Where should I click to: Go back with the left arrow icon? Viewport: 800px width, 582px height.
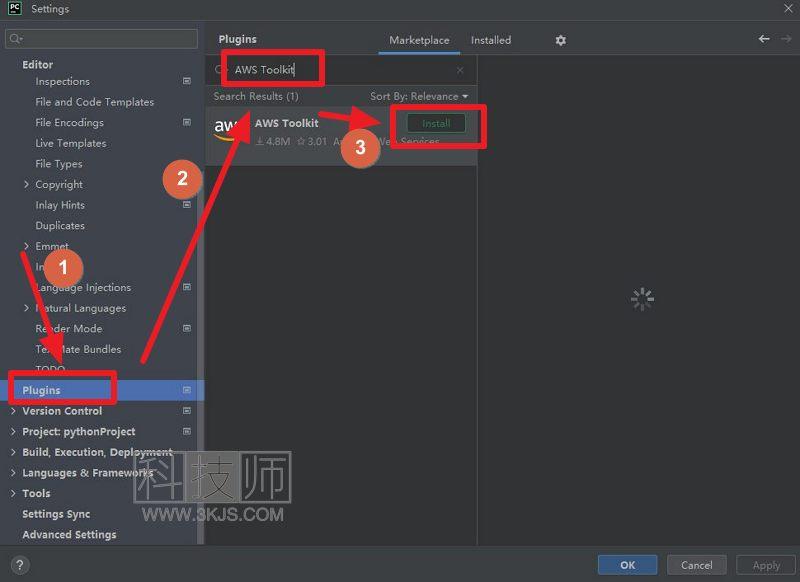[x=764, y=39]
